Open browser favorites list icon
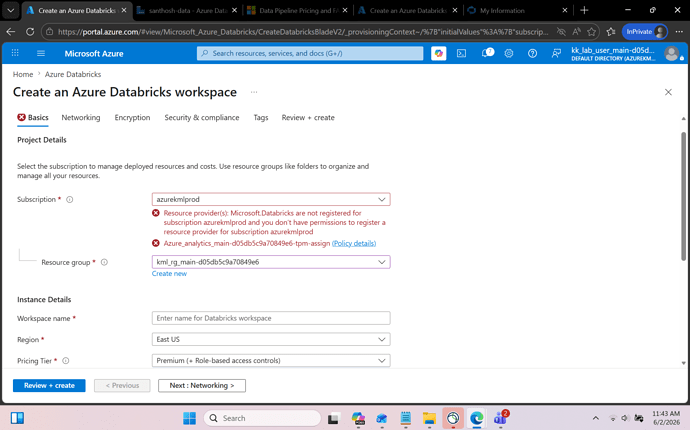Image resolution: width=690 pixels, height=430 pixels. pyautogui.click(x=611, y=32)
